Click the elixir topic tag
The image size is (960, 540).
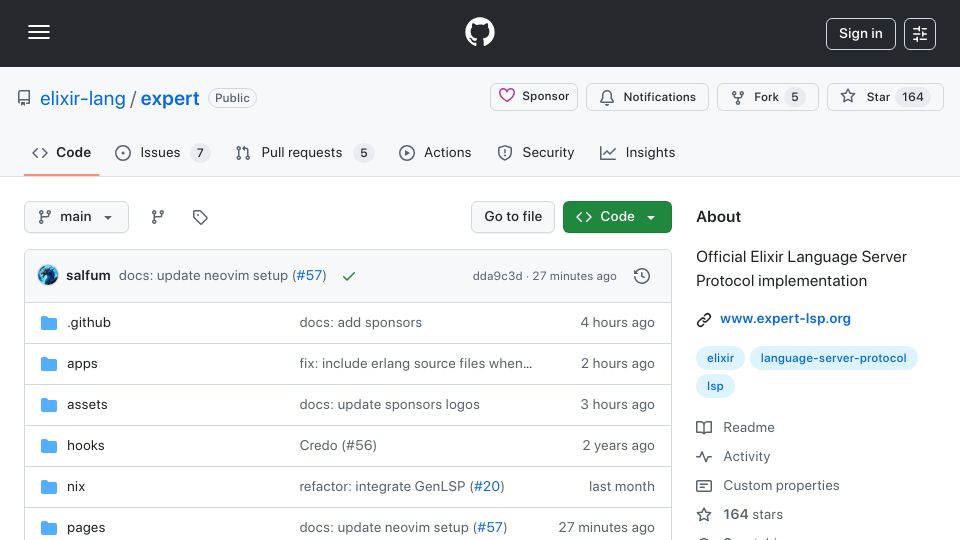coord(720,358)
